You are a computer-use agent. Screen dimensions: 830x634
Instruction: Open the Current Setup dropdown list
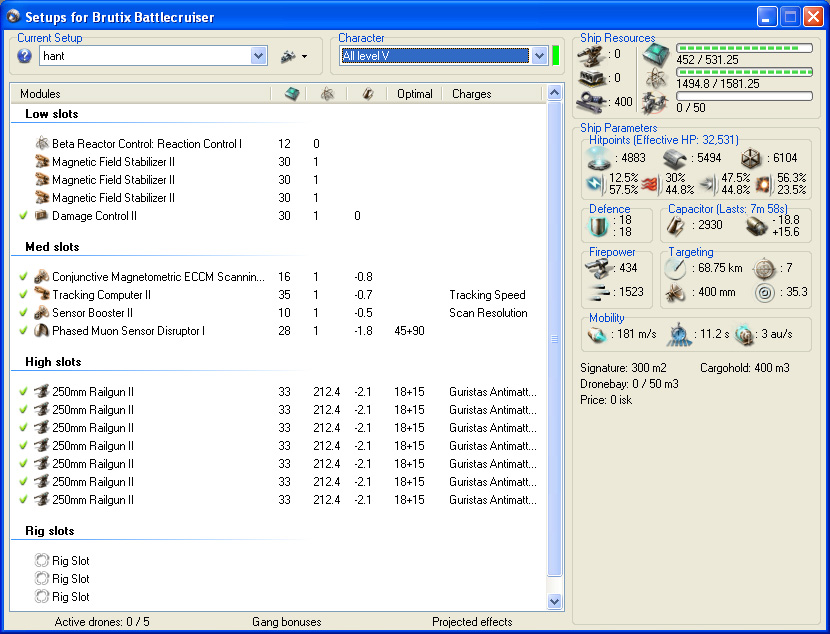[258, 56]
